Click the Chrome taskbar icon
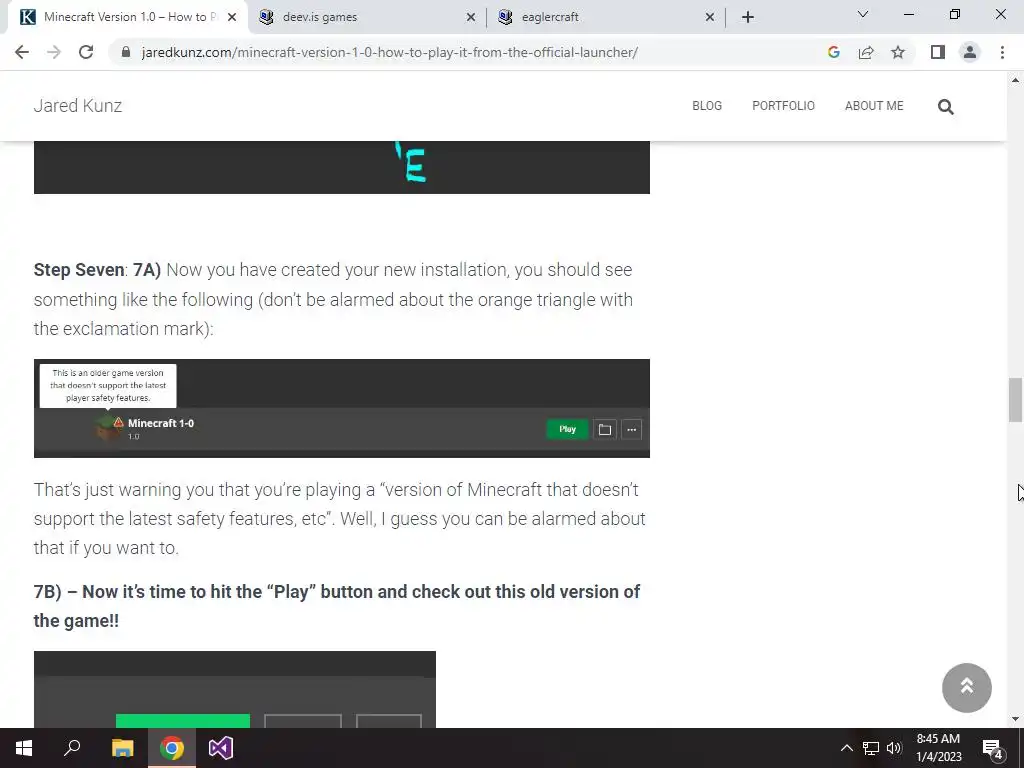The width and height of the screenshot is (1024, 768). [172, 748]
